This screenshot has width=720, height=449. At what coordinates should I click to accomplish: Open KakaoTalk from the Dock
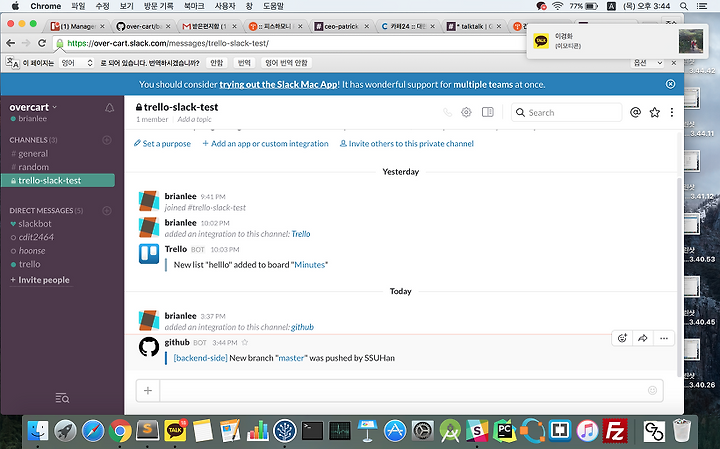[175, 431]
